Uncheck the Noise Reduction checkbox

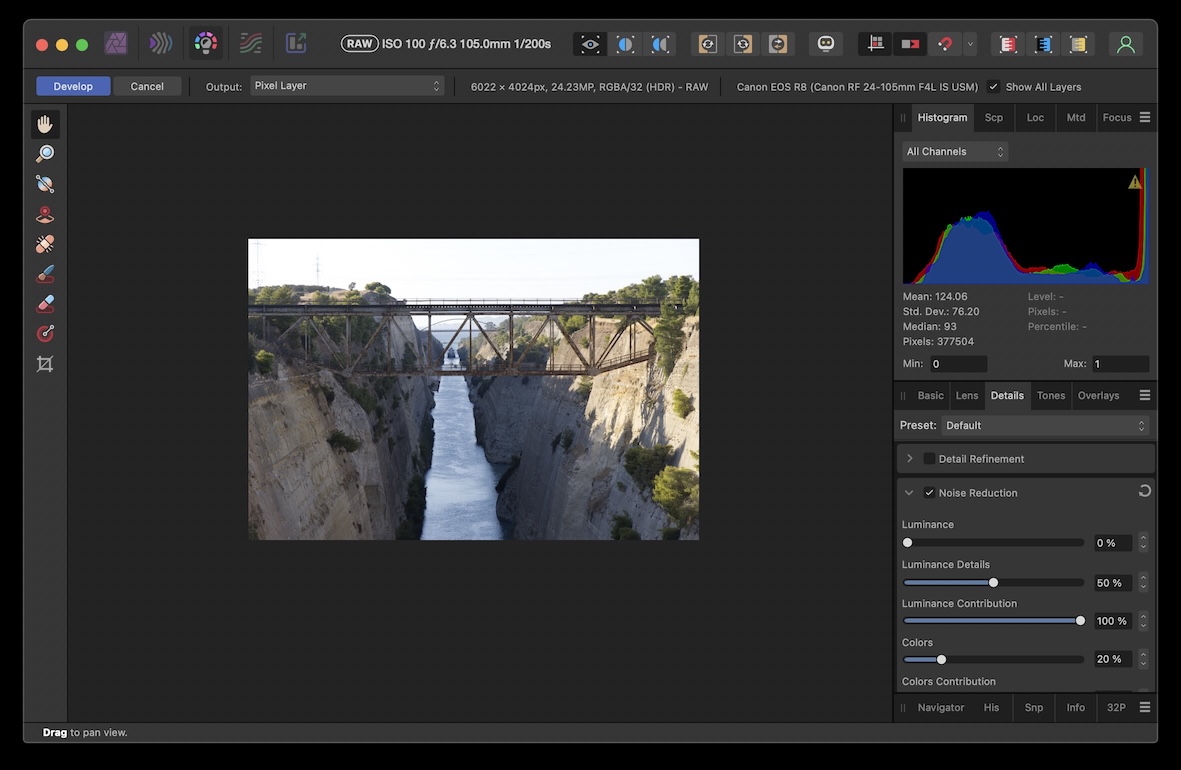click(x=929, y=493)
